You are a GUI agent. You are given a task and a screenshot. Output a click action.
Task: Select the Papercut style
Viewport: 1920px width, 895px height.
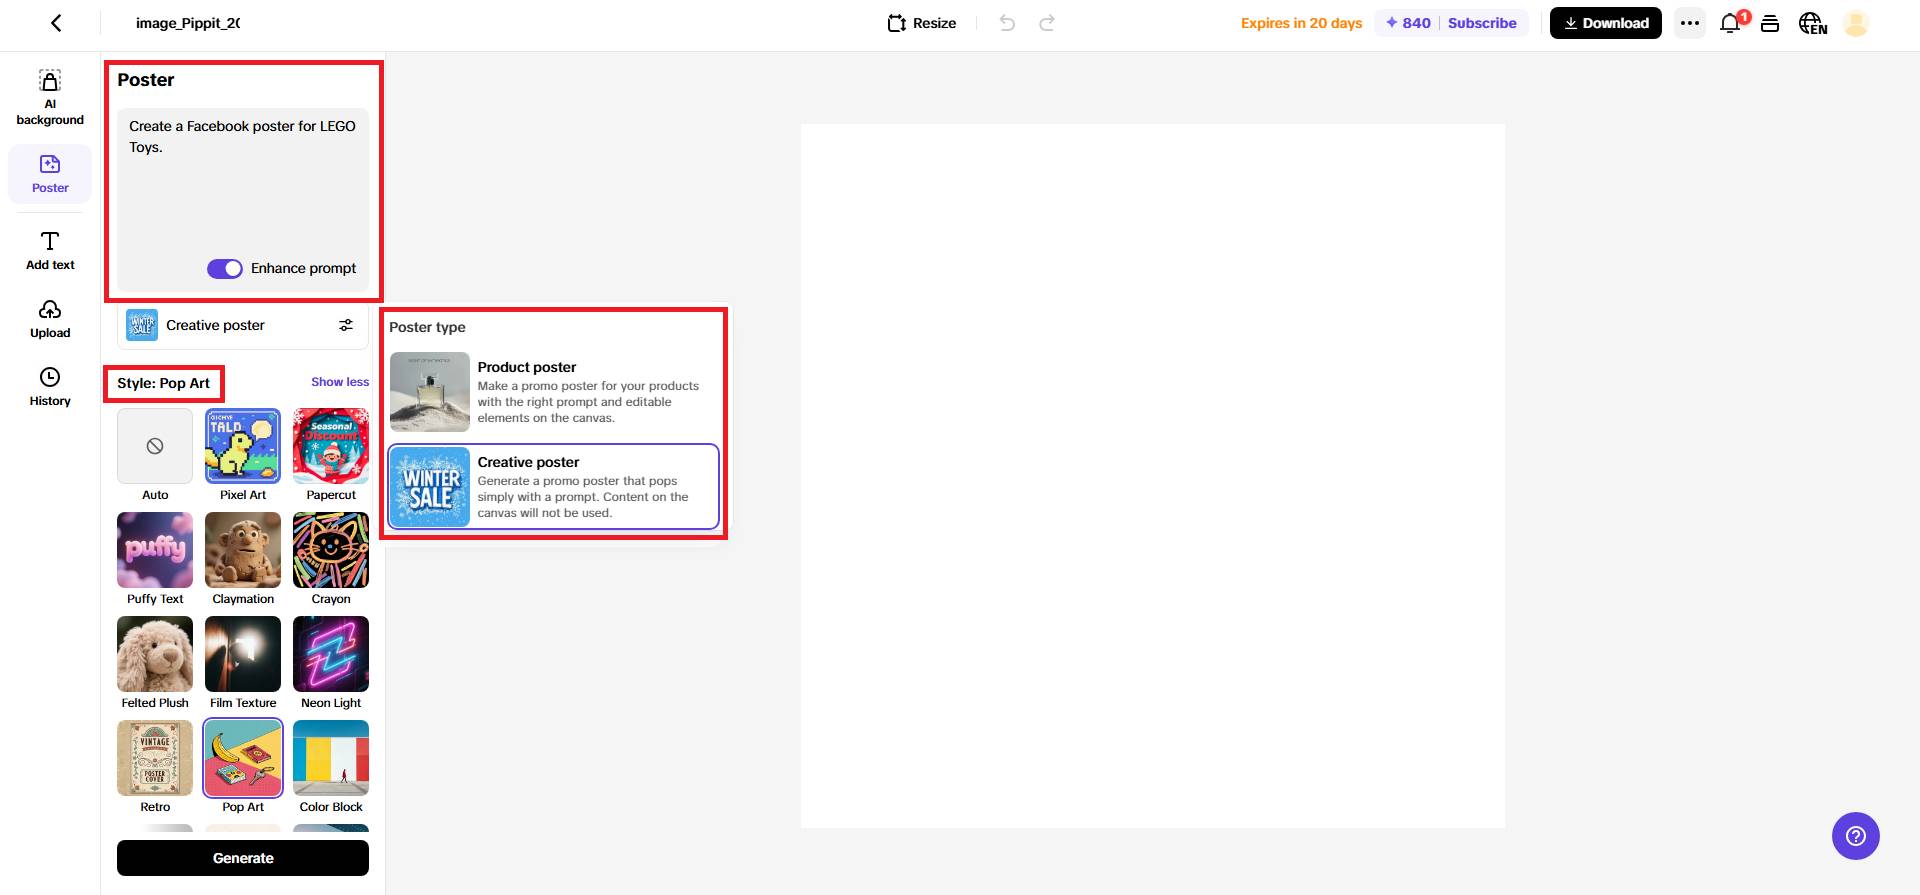(x=331, y=455)
